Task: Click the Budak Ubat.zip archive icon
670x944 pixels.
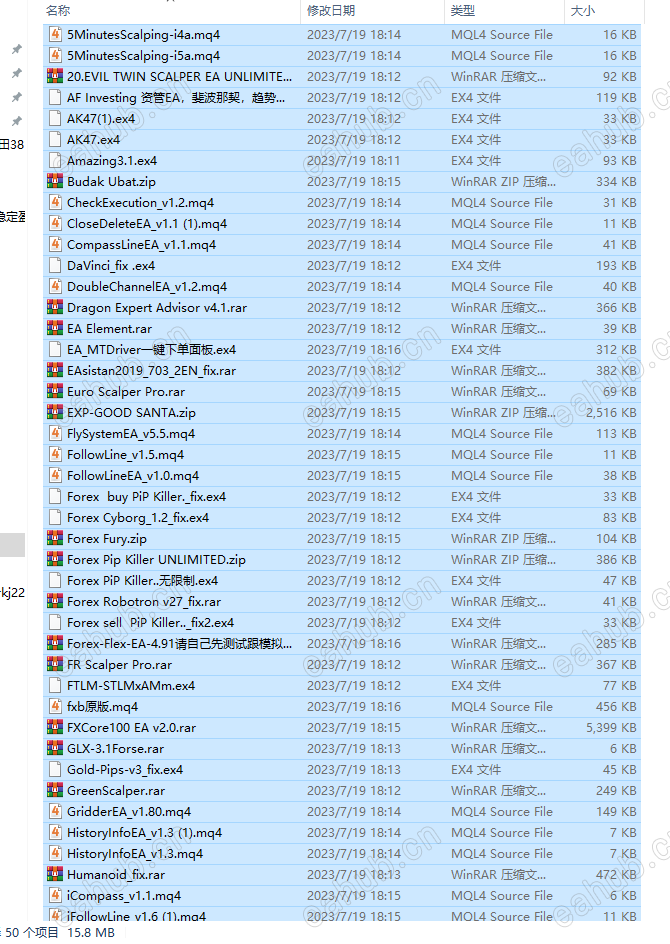Action: (55, 181)
